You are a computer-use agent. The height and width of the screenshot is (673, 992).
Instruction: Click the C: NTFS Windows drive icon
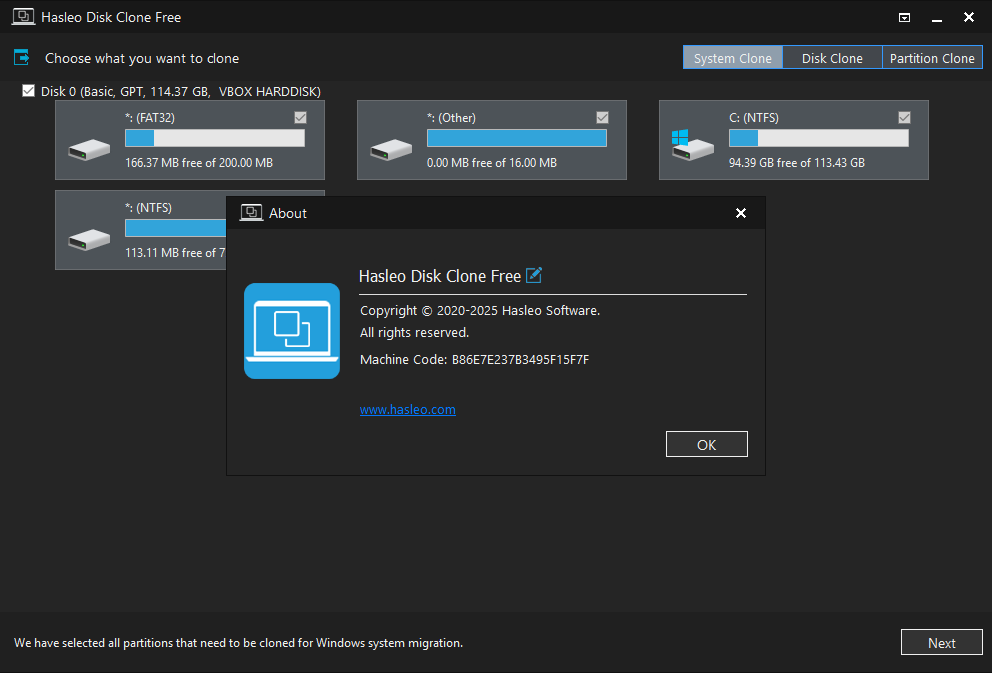coord(692,145)
